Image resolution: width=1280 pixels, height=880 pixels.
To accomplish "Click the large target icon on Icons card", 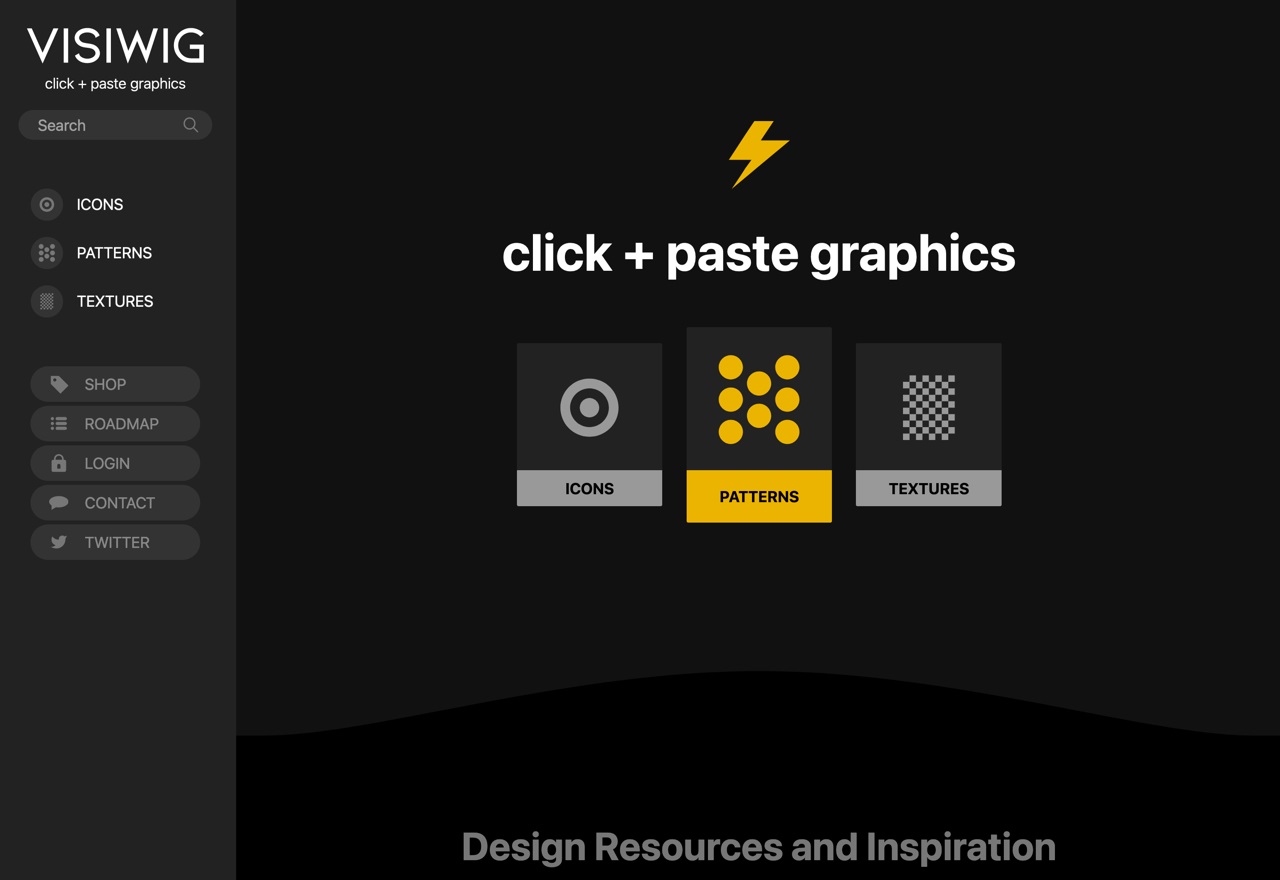I will (589, 408).
